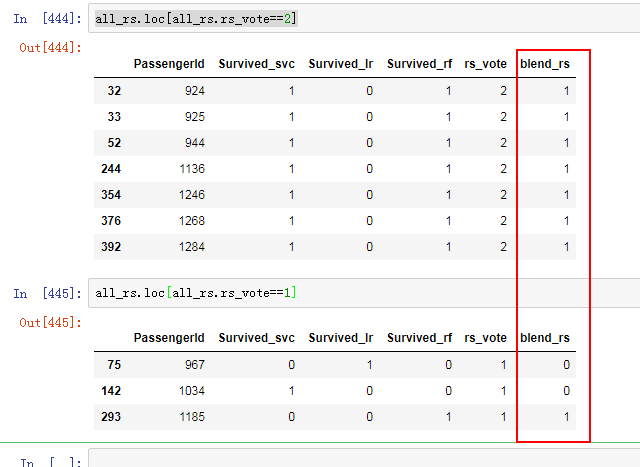This screenshot has width=640, height=467.
Task: Click PassengerId value 967
Action: 195,365
